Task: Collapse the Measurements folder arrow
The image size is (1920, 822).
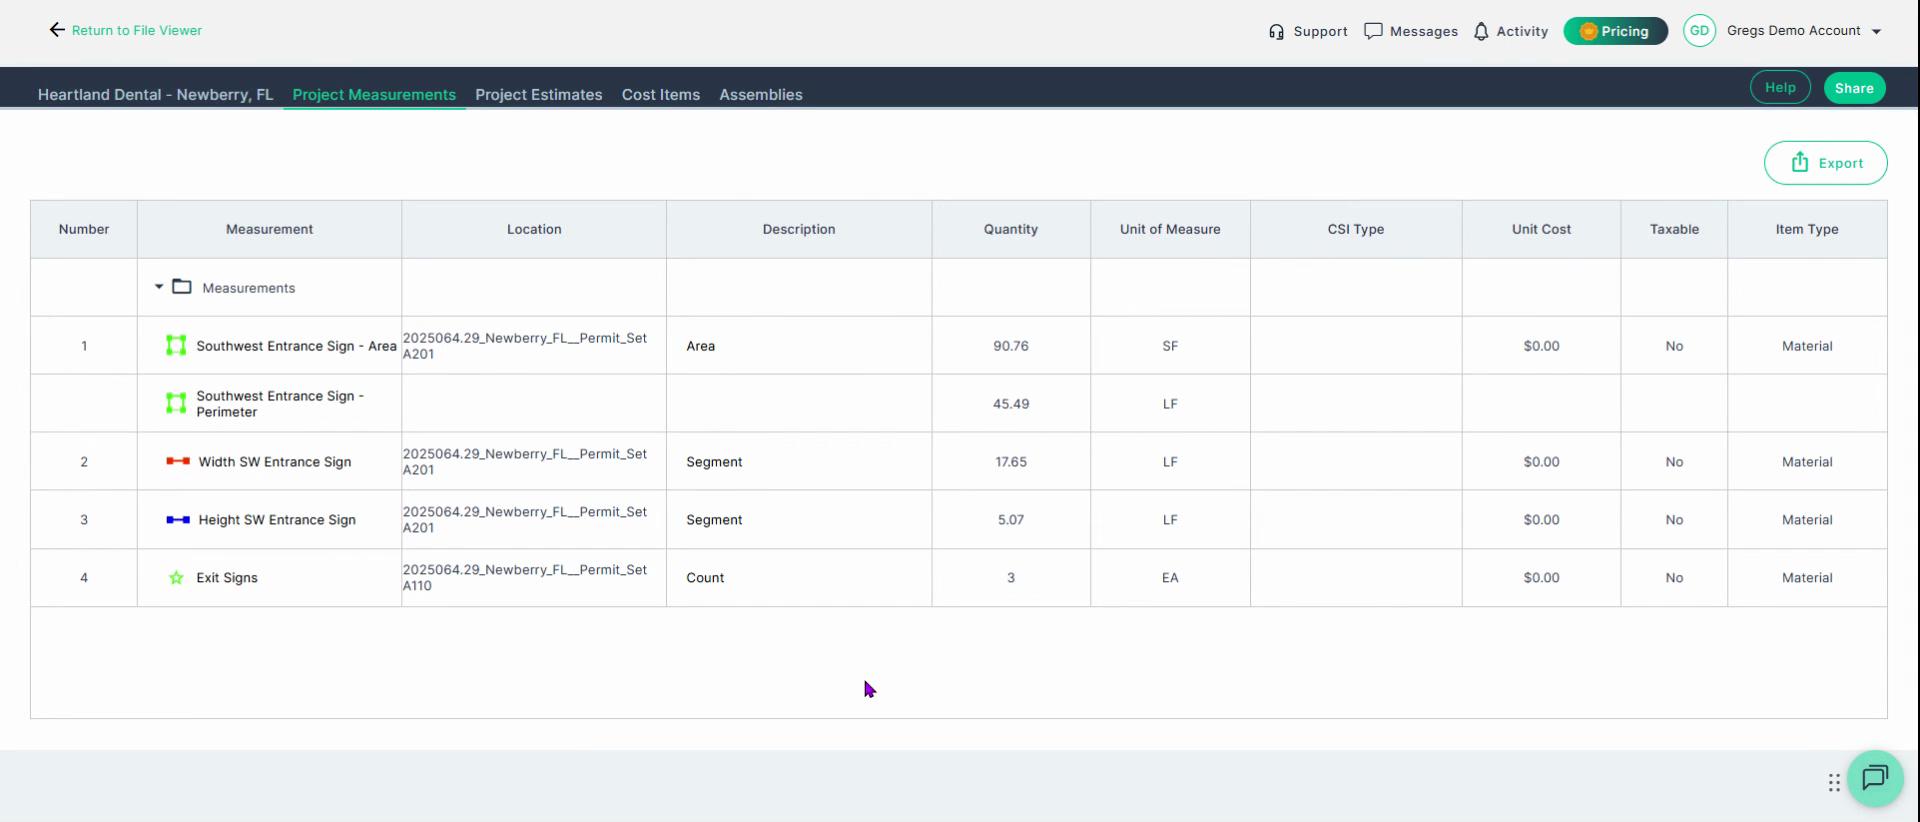Action: coord(159,287)
